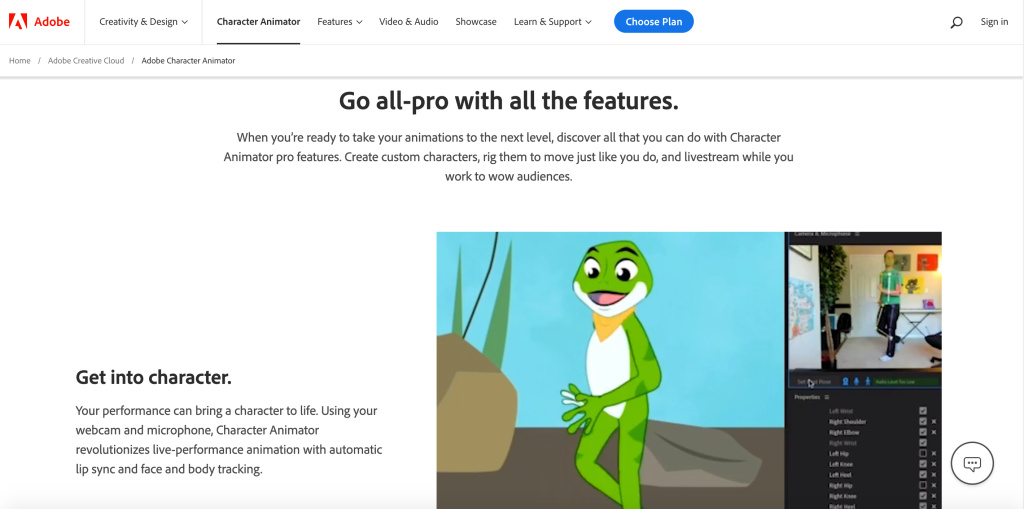Open the Properties panel menu icon
1024x509 pixels.
click(826, 397)
